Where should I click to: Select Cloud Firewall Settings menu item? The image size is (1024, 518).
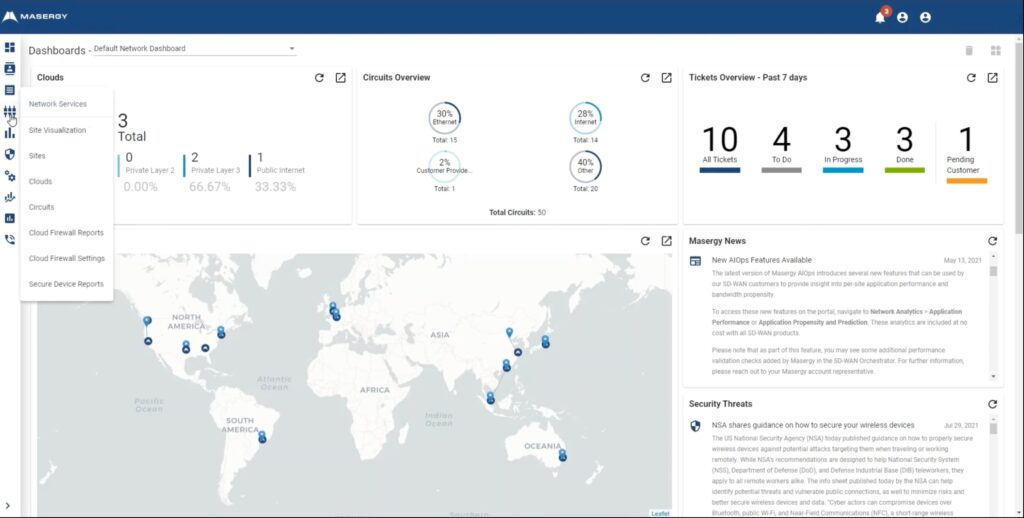(x=67, y=258)
